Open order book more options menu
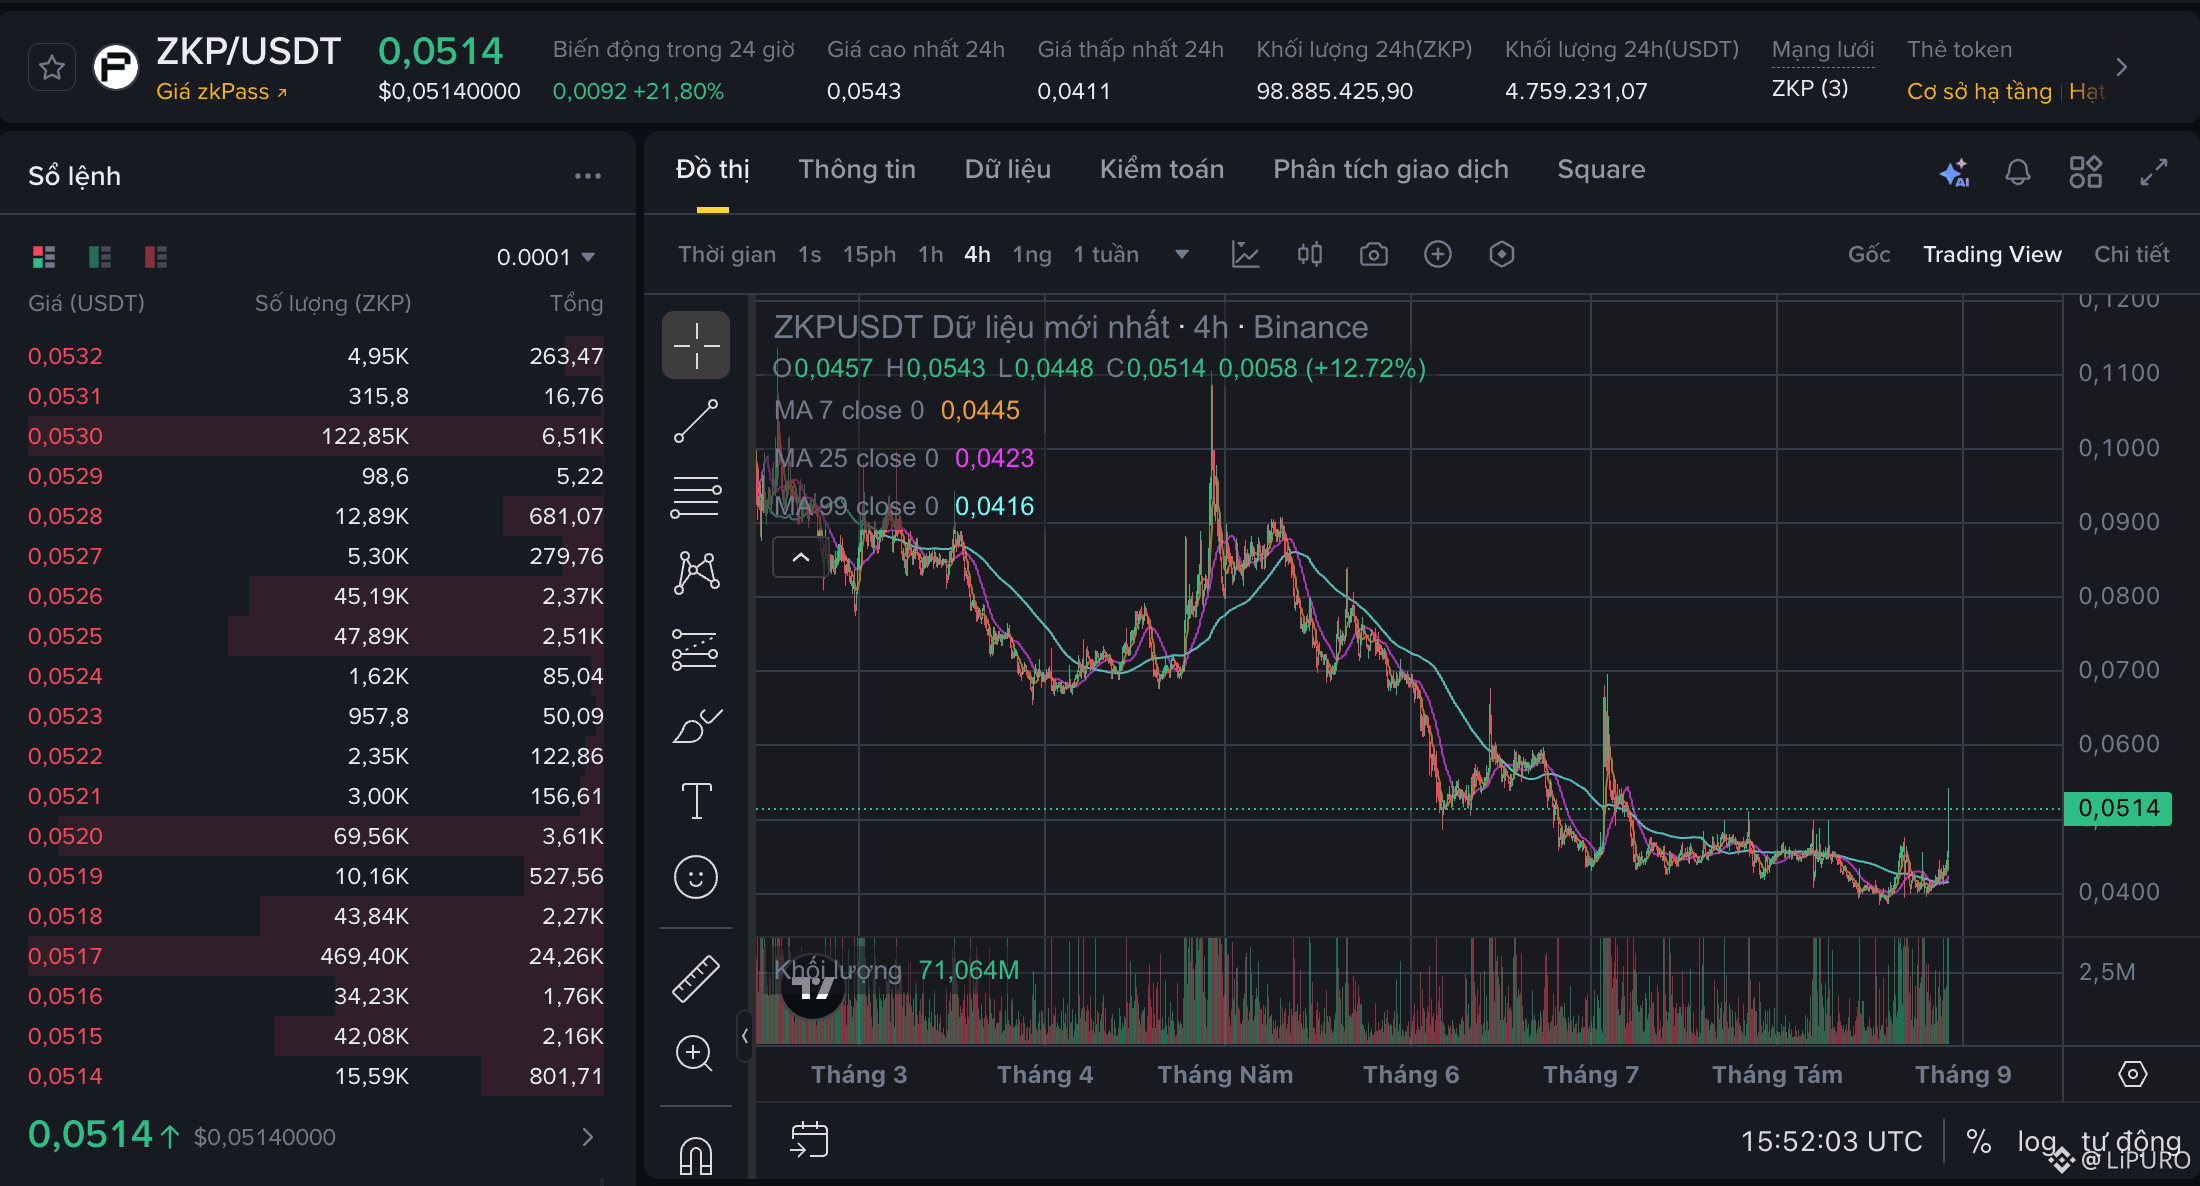Screen dimensions: 2200x1186 588,176
